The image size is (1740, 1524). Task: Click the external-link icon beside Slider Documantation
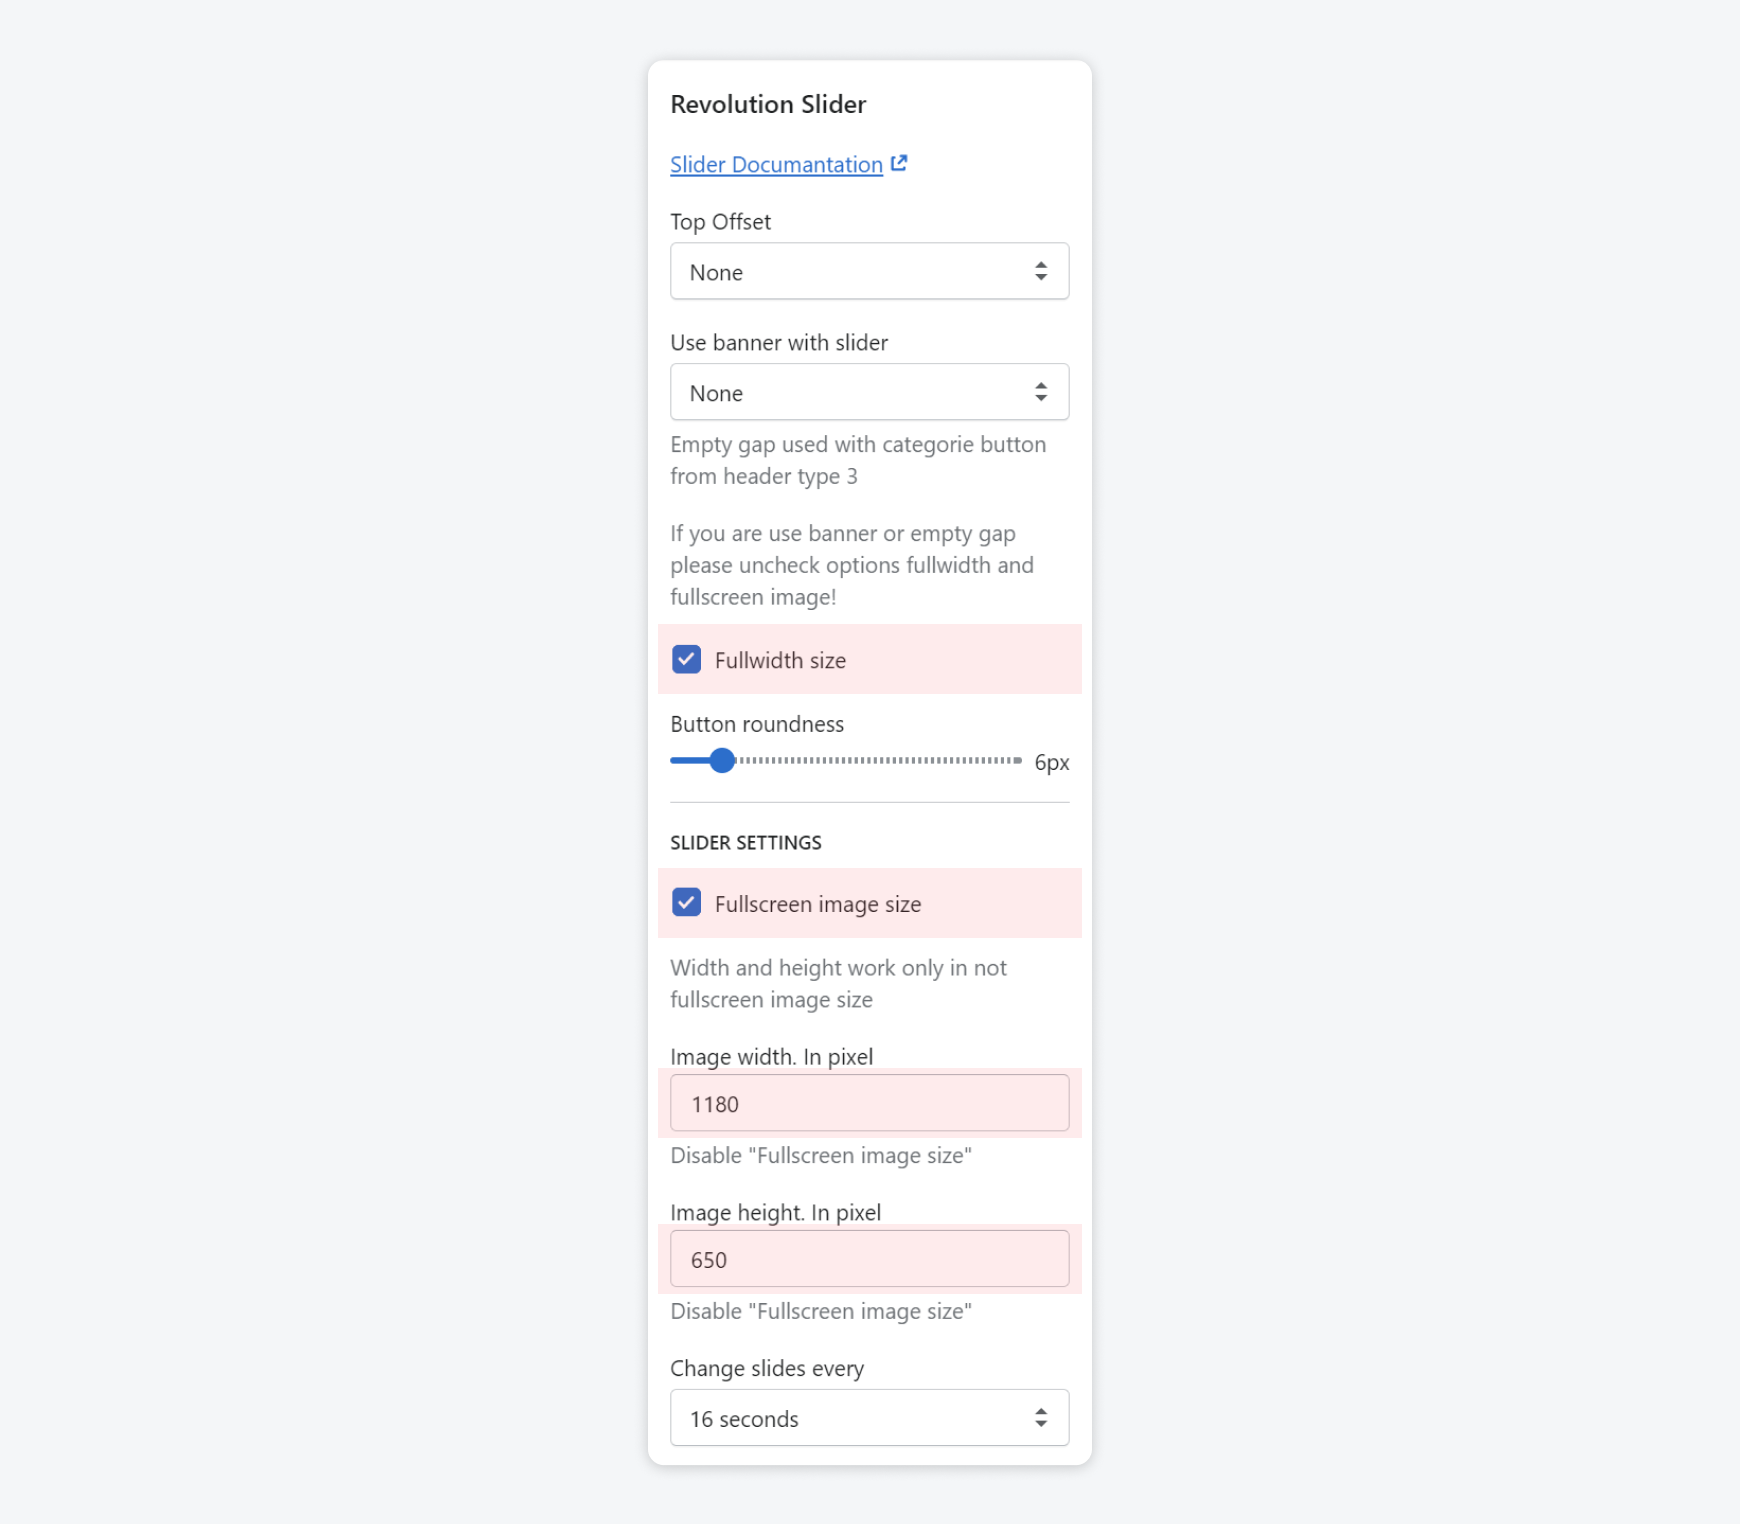click(899, 163)
